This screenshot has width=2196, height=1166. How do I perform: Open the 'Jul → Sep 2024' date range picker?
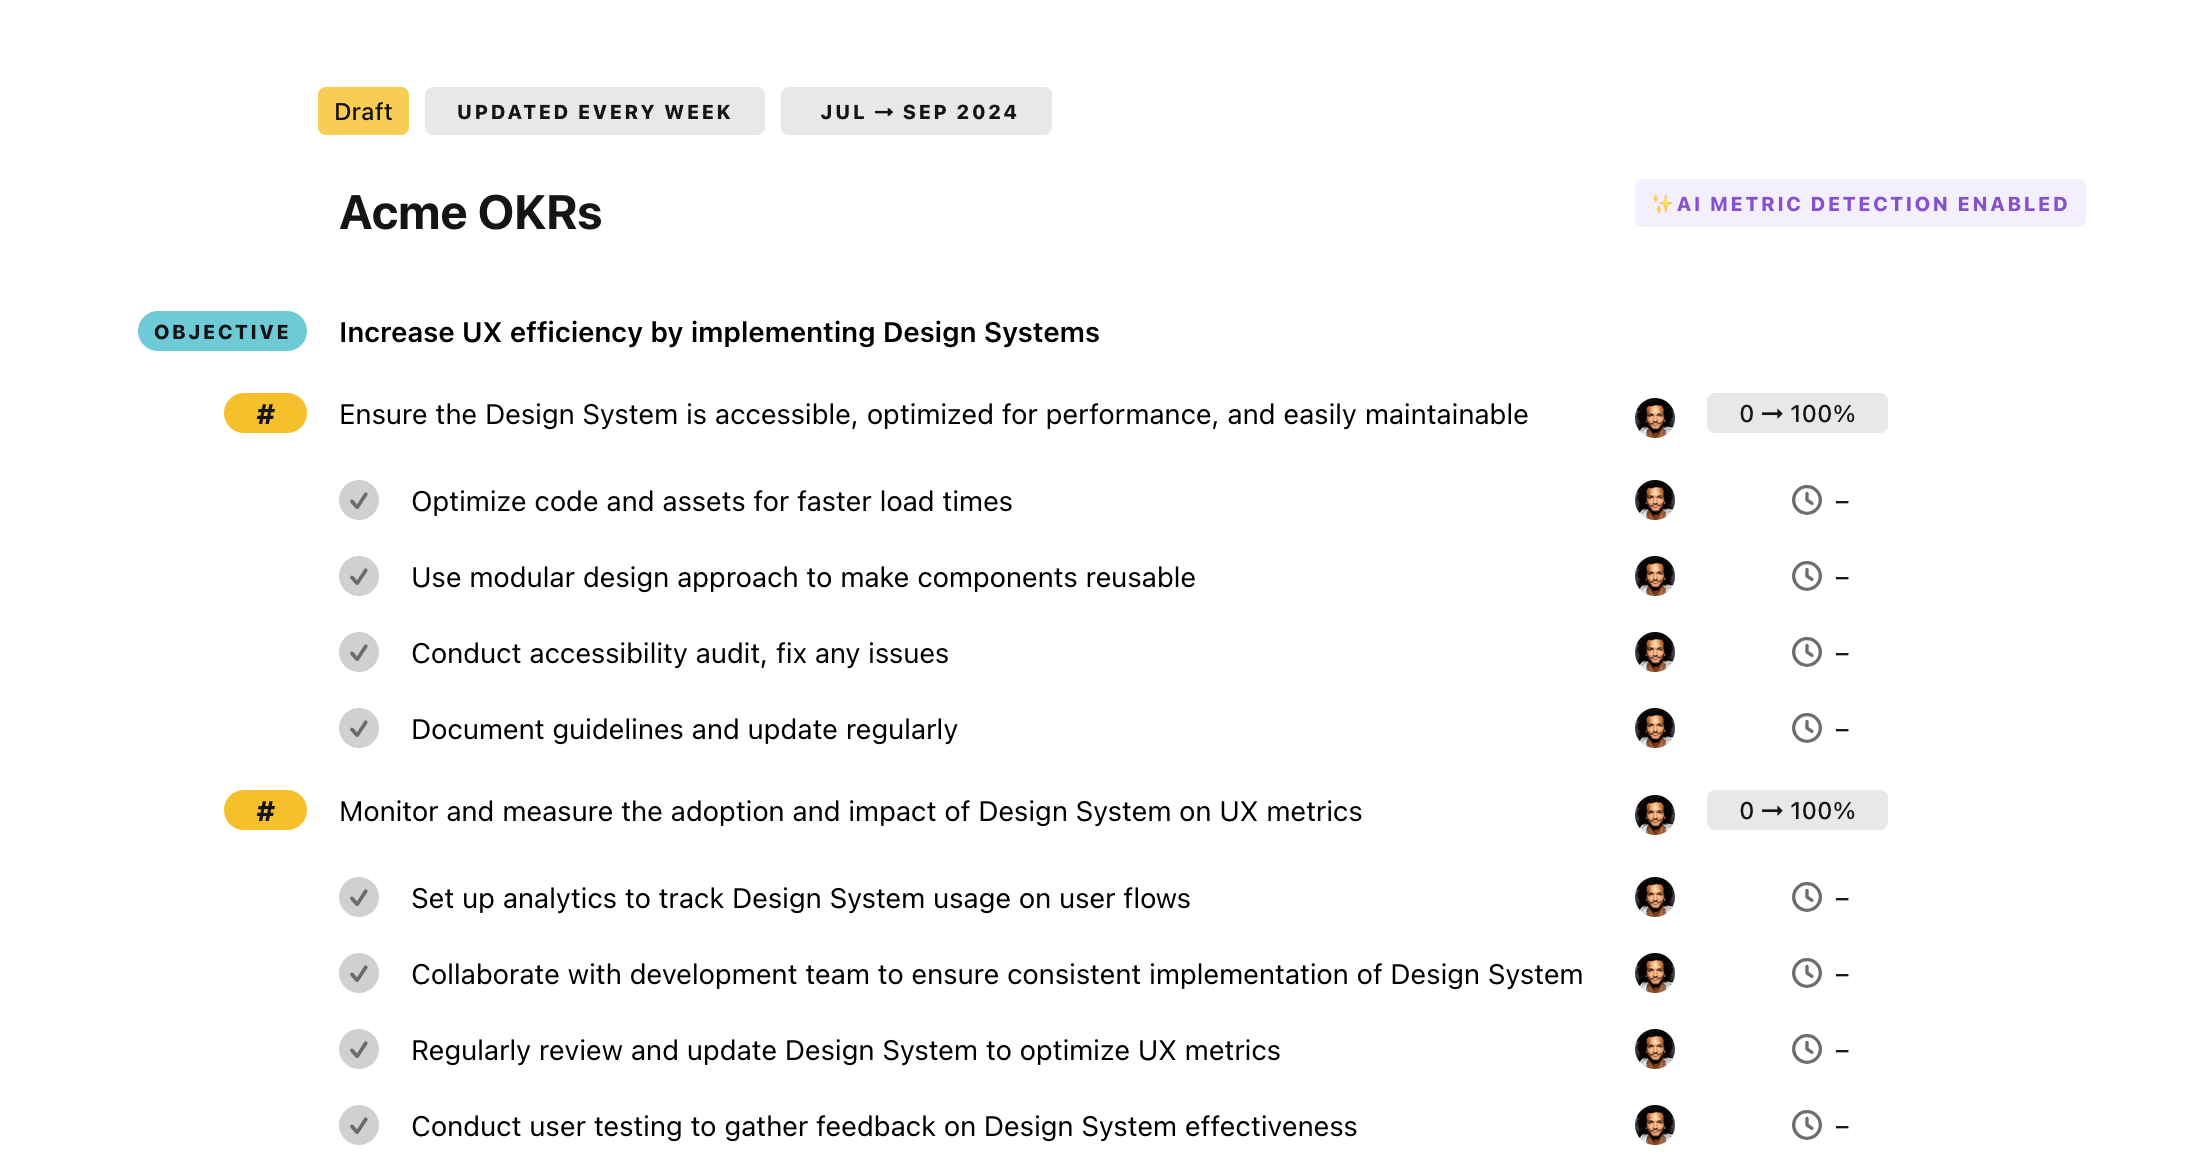(x=916, y=111)
